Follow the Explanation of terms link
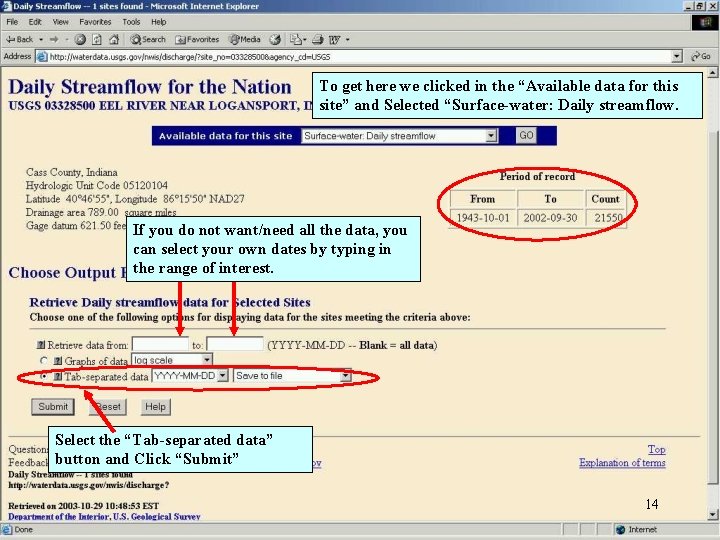The image size is (720, 540). pos(622,462)
